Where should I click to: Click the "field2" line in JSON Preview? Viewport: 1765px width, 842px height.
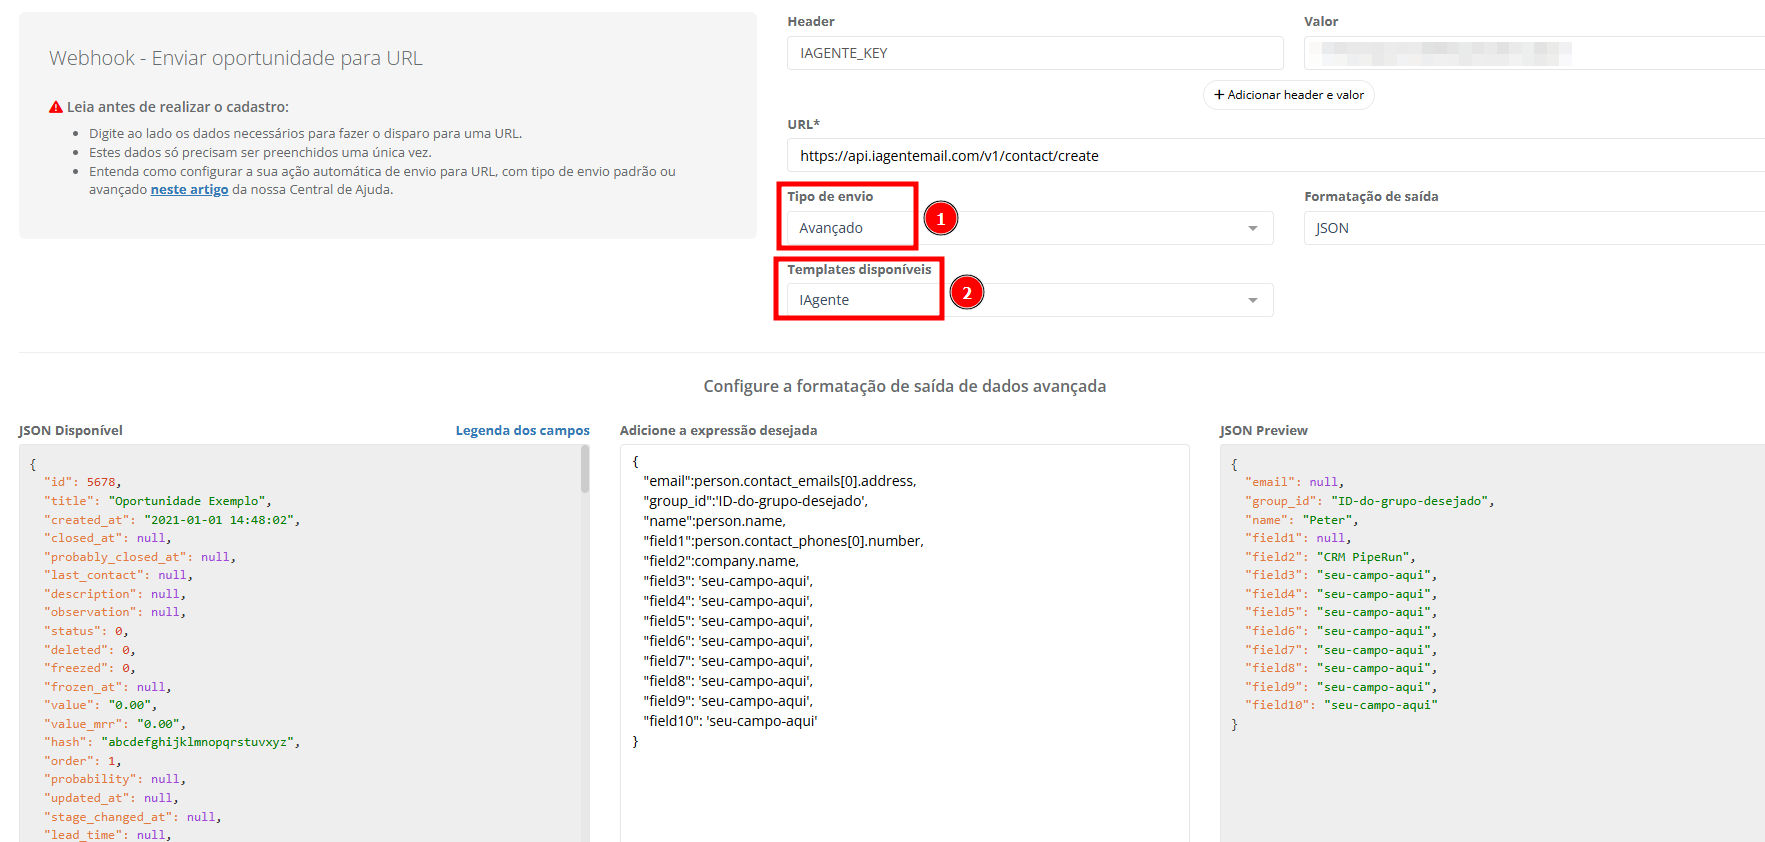tap(1330, 557)
